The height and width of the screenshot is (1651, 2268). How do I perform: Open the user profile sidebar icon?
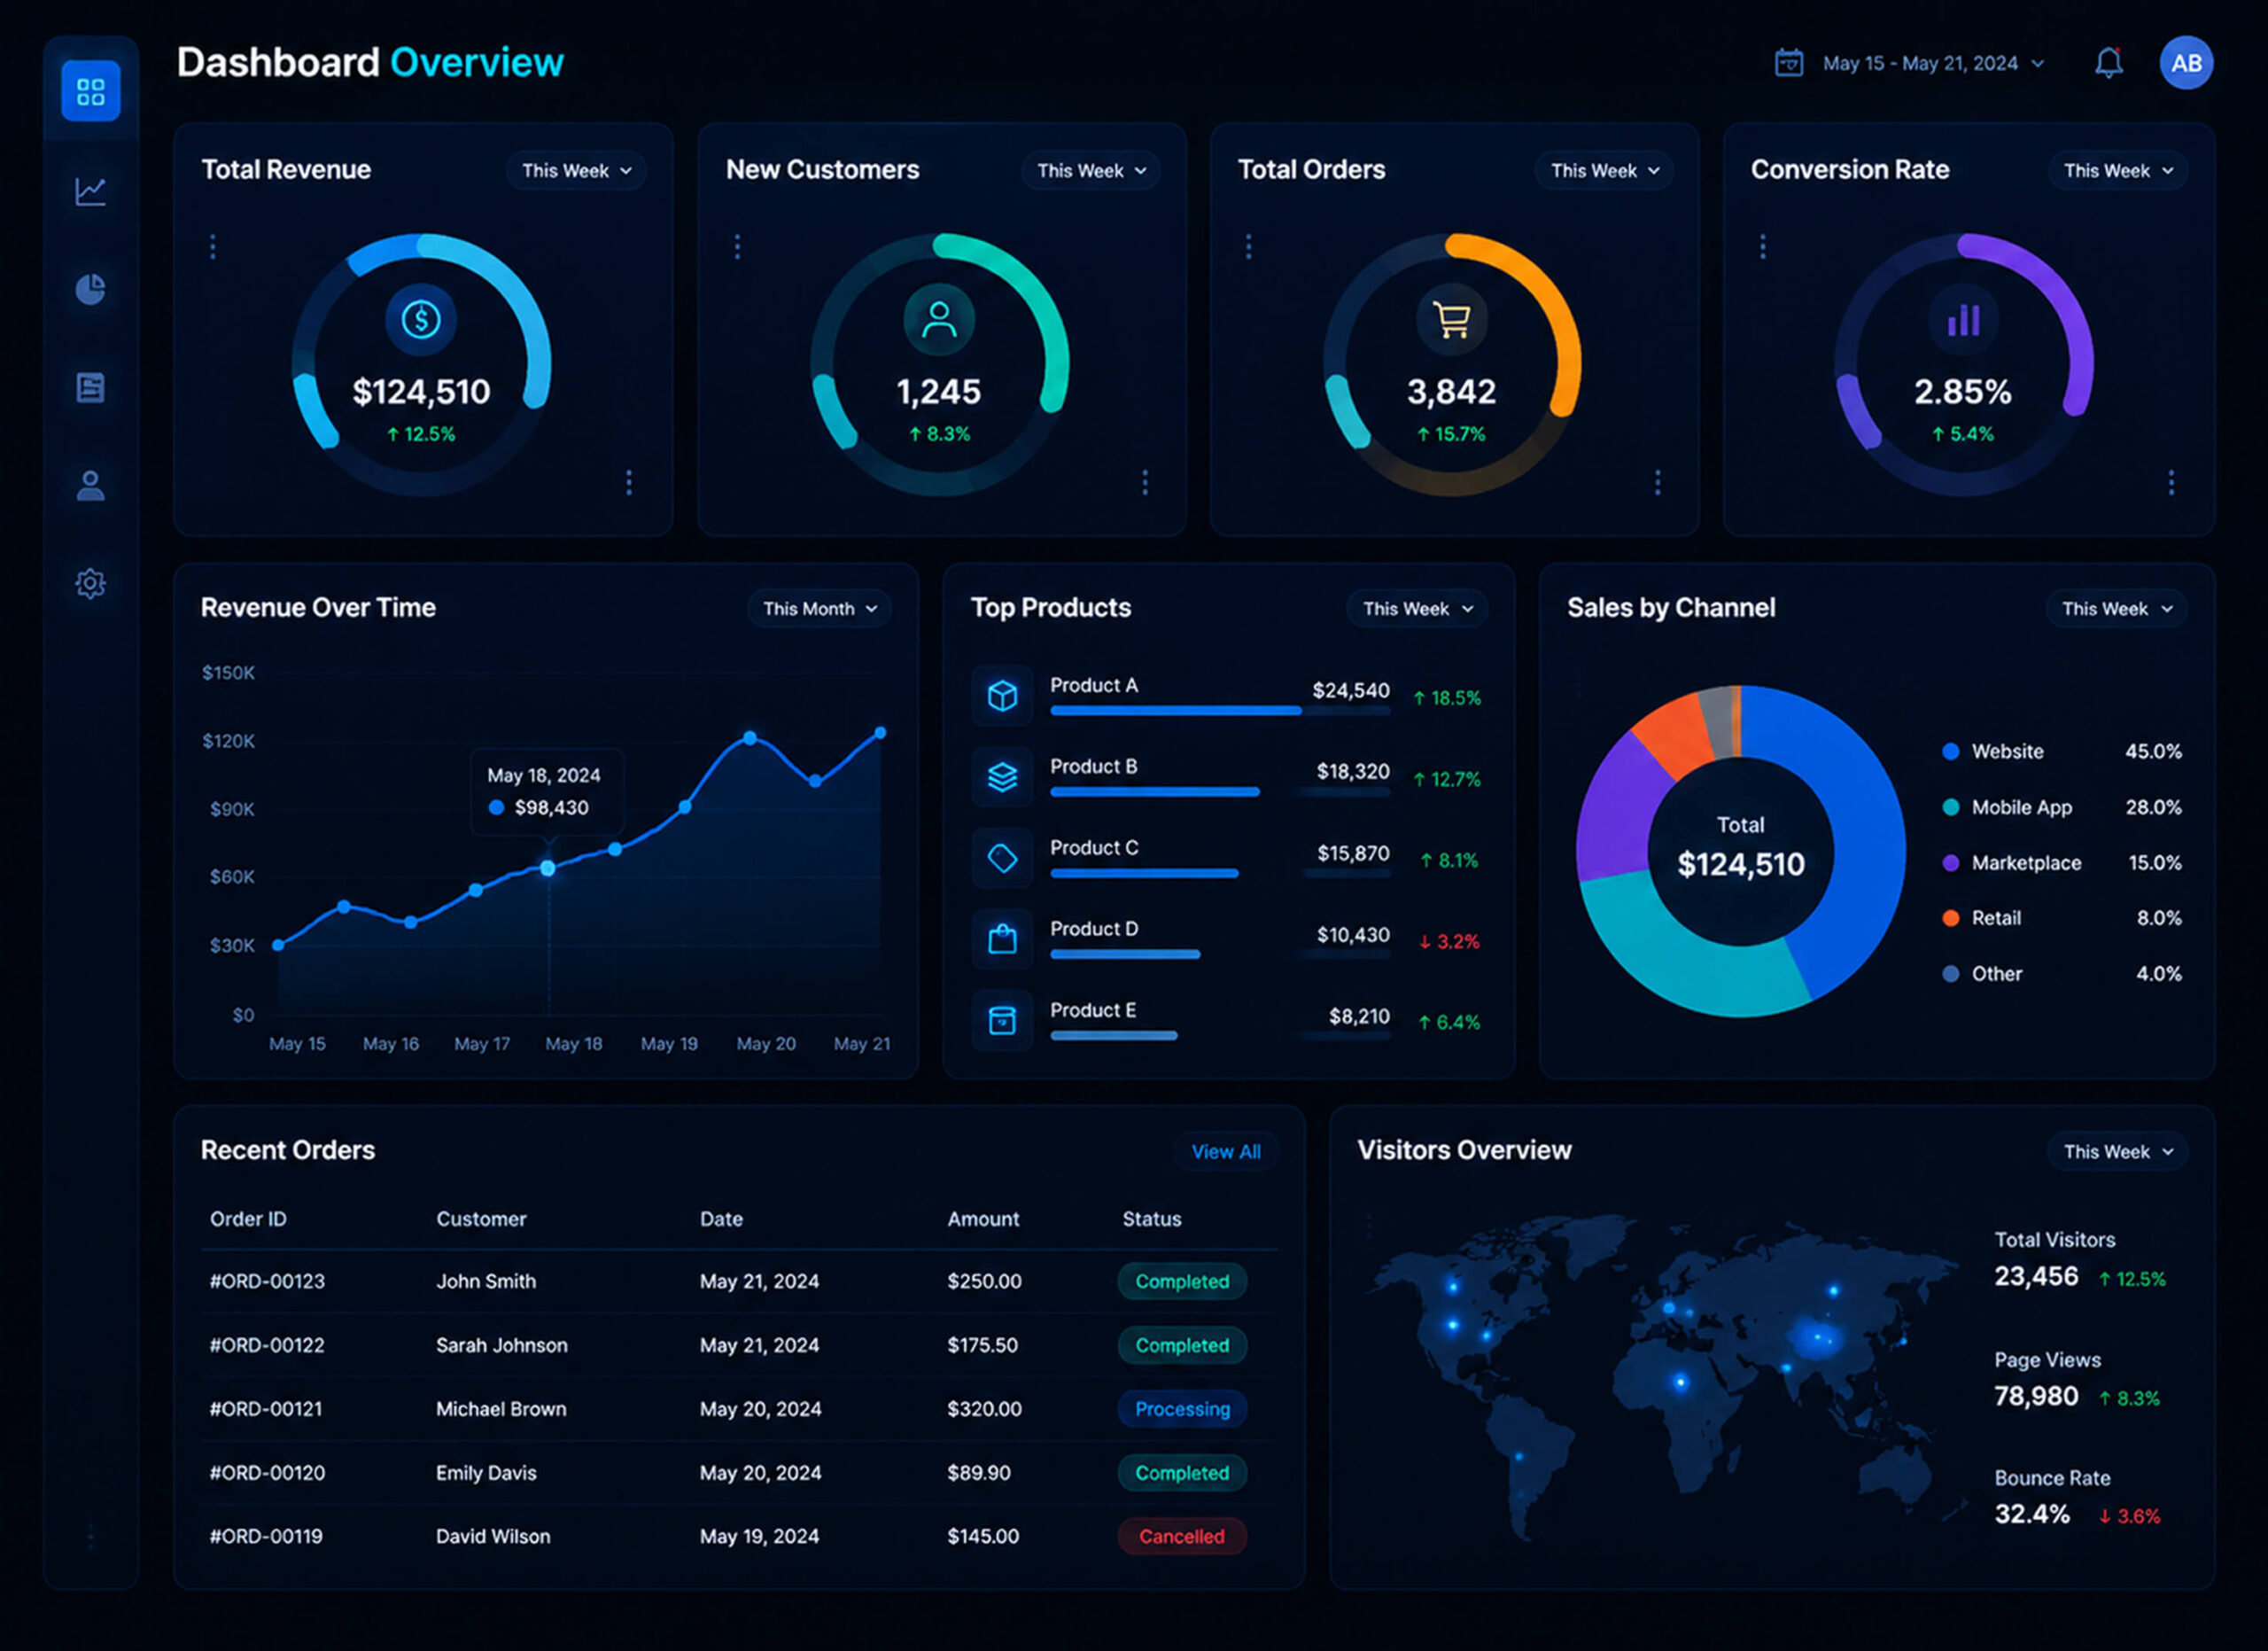tap(90, 486)
